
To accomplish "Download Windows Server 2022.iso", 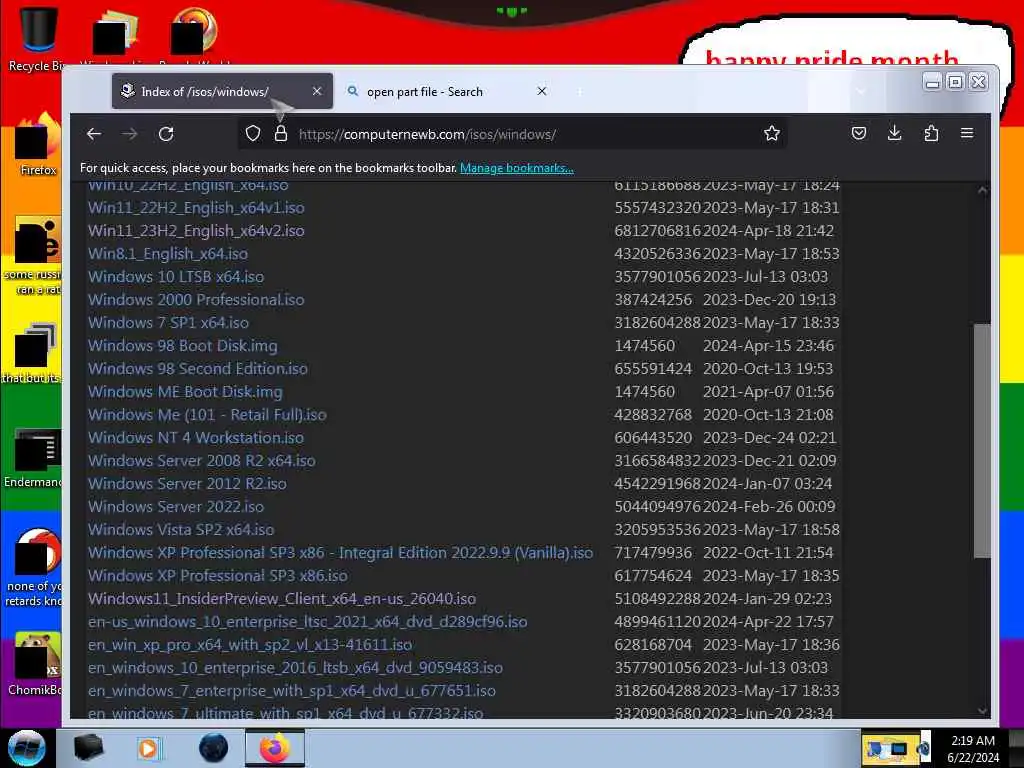I will pyautogui.click(x=176, y=507).
